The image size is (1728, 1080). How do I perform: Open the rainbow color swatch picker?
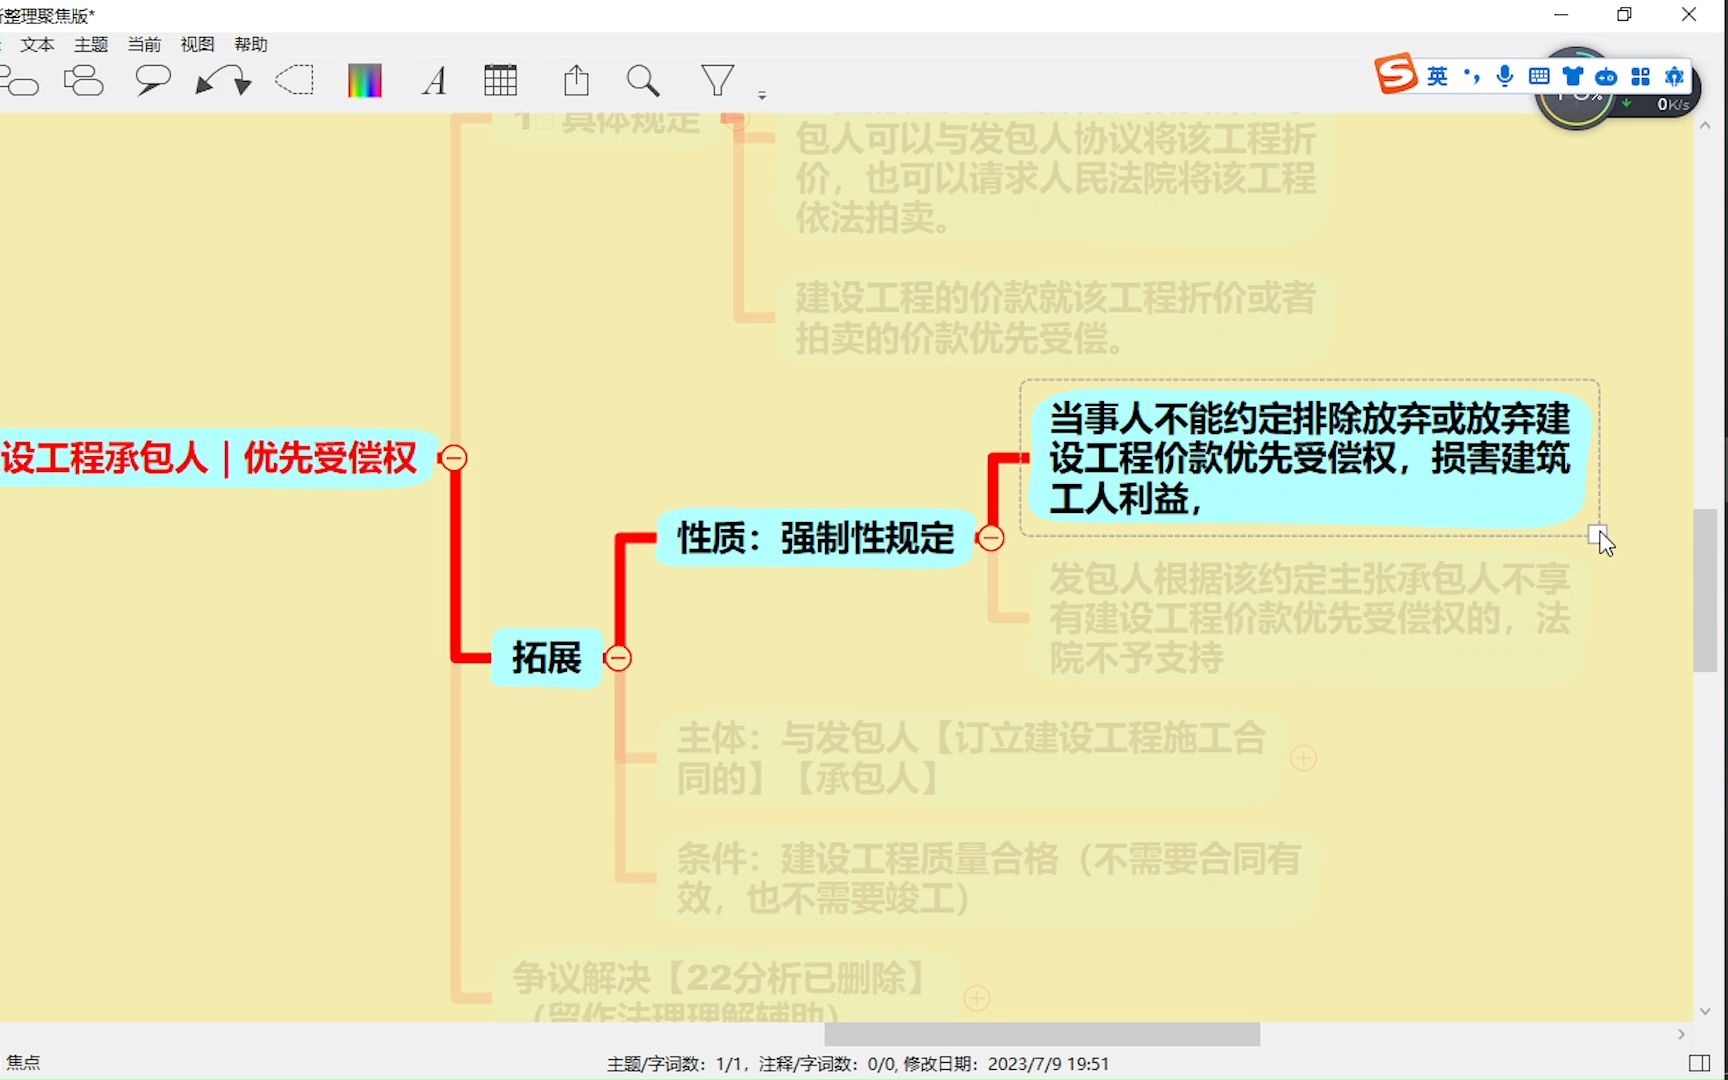tap(364, 80)
